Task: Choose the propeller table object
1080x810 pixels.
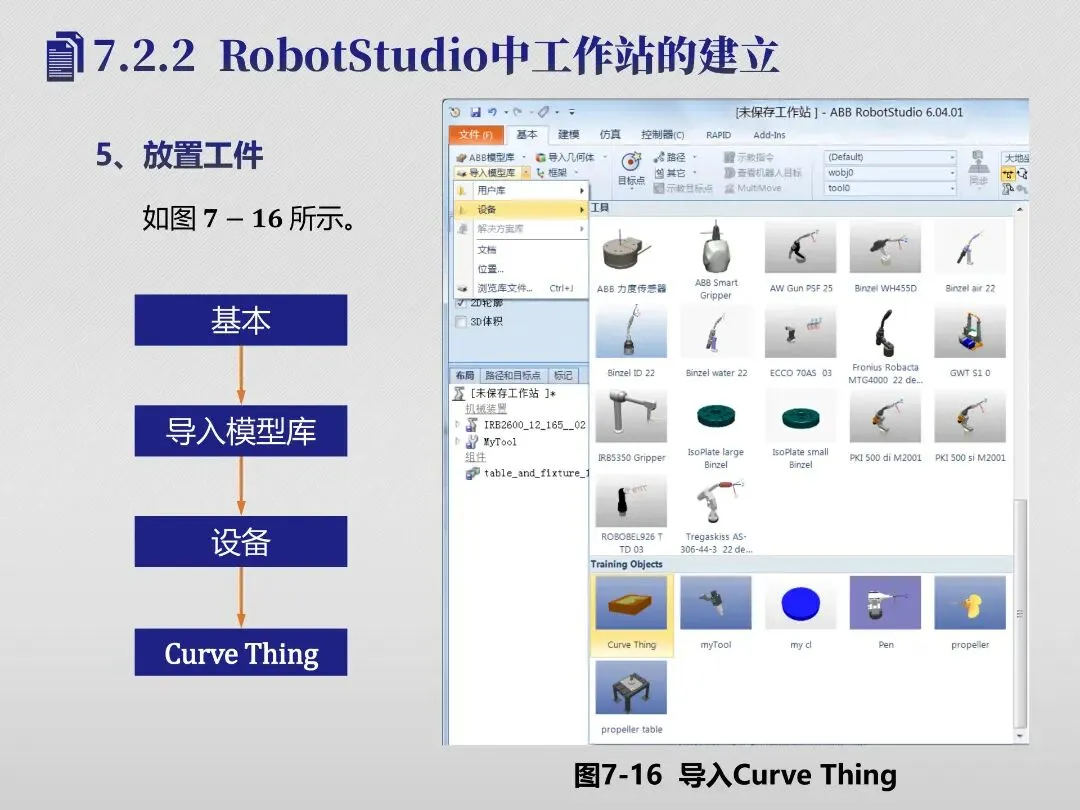Action: point(631,687)
